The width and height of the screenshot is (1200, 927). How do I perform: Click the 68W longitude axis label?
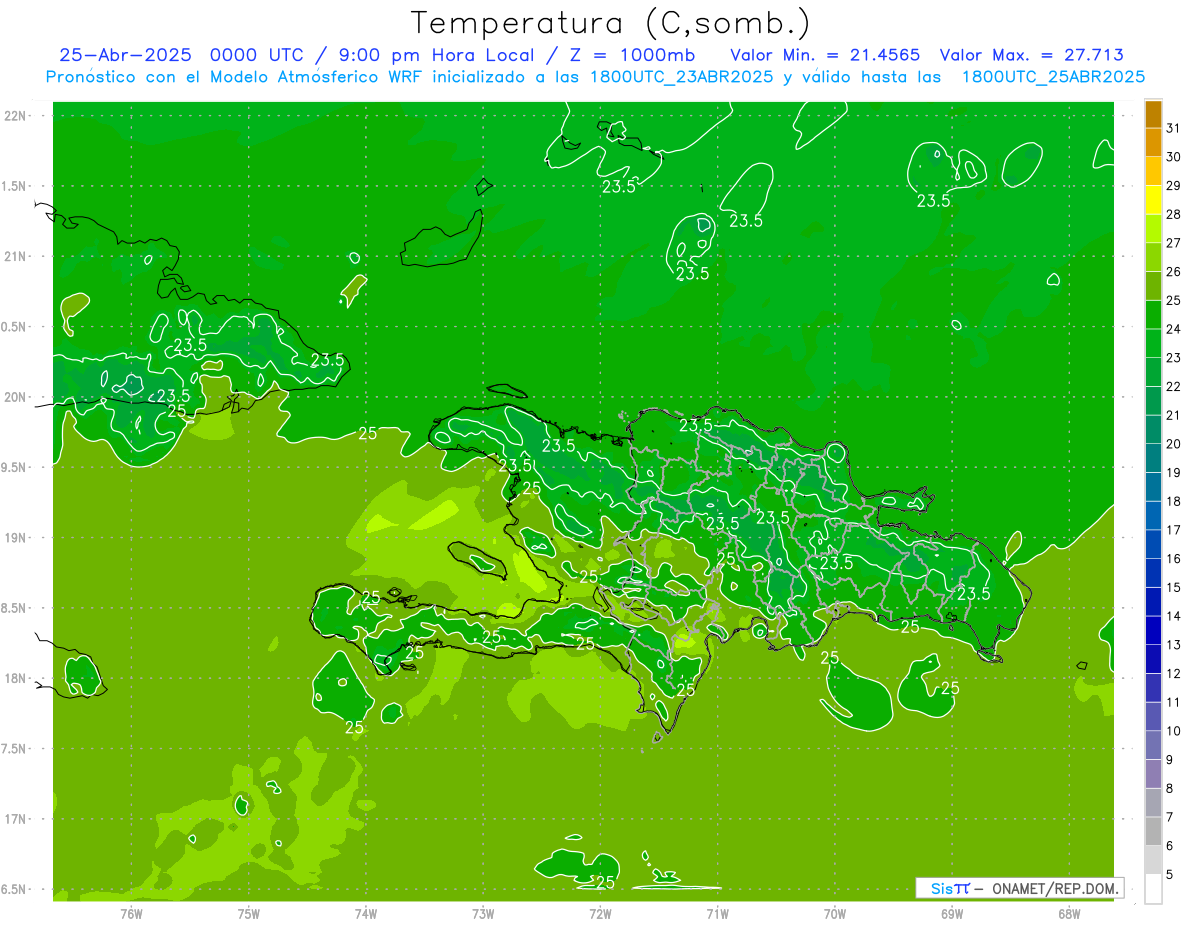[1069, 914]
